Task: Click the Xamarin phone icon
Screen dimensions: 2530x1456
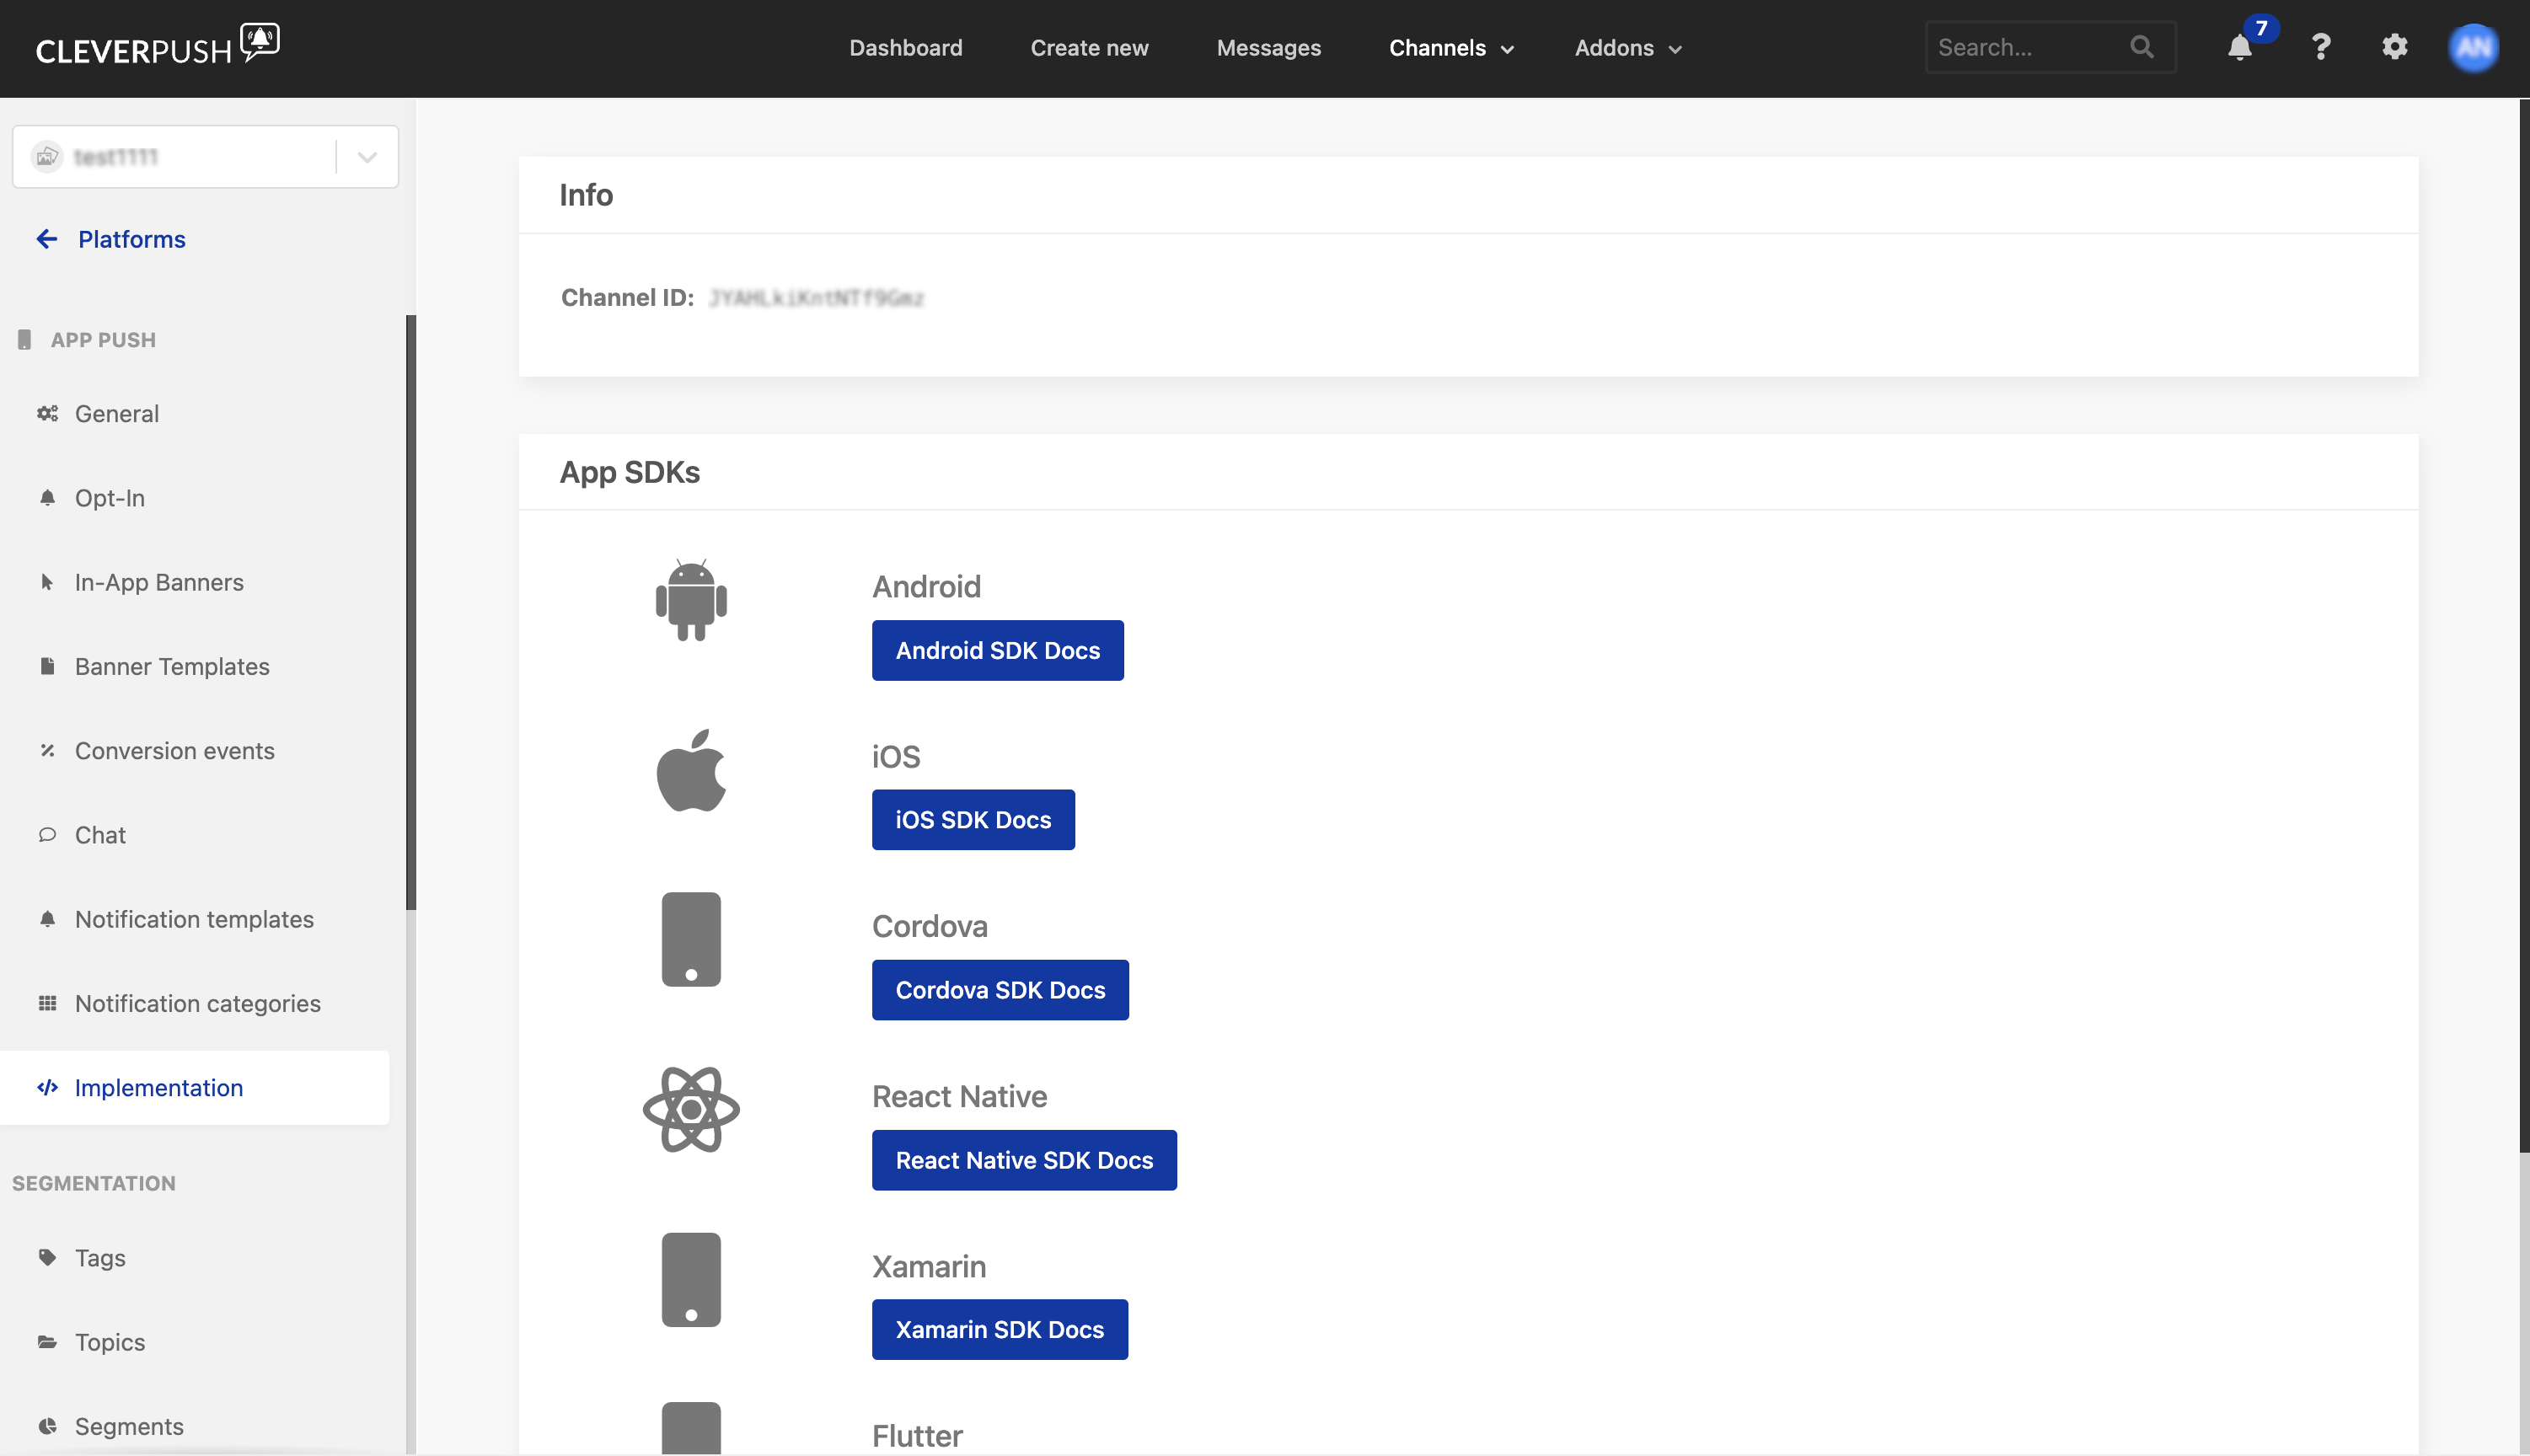Action: point(691,1279)
